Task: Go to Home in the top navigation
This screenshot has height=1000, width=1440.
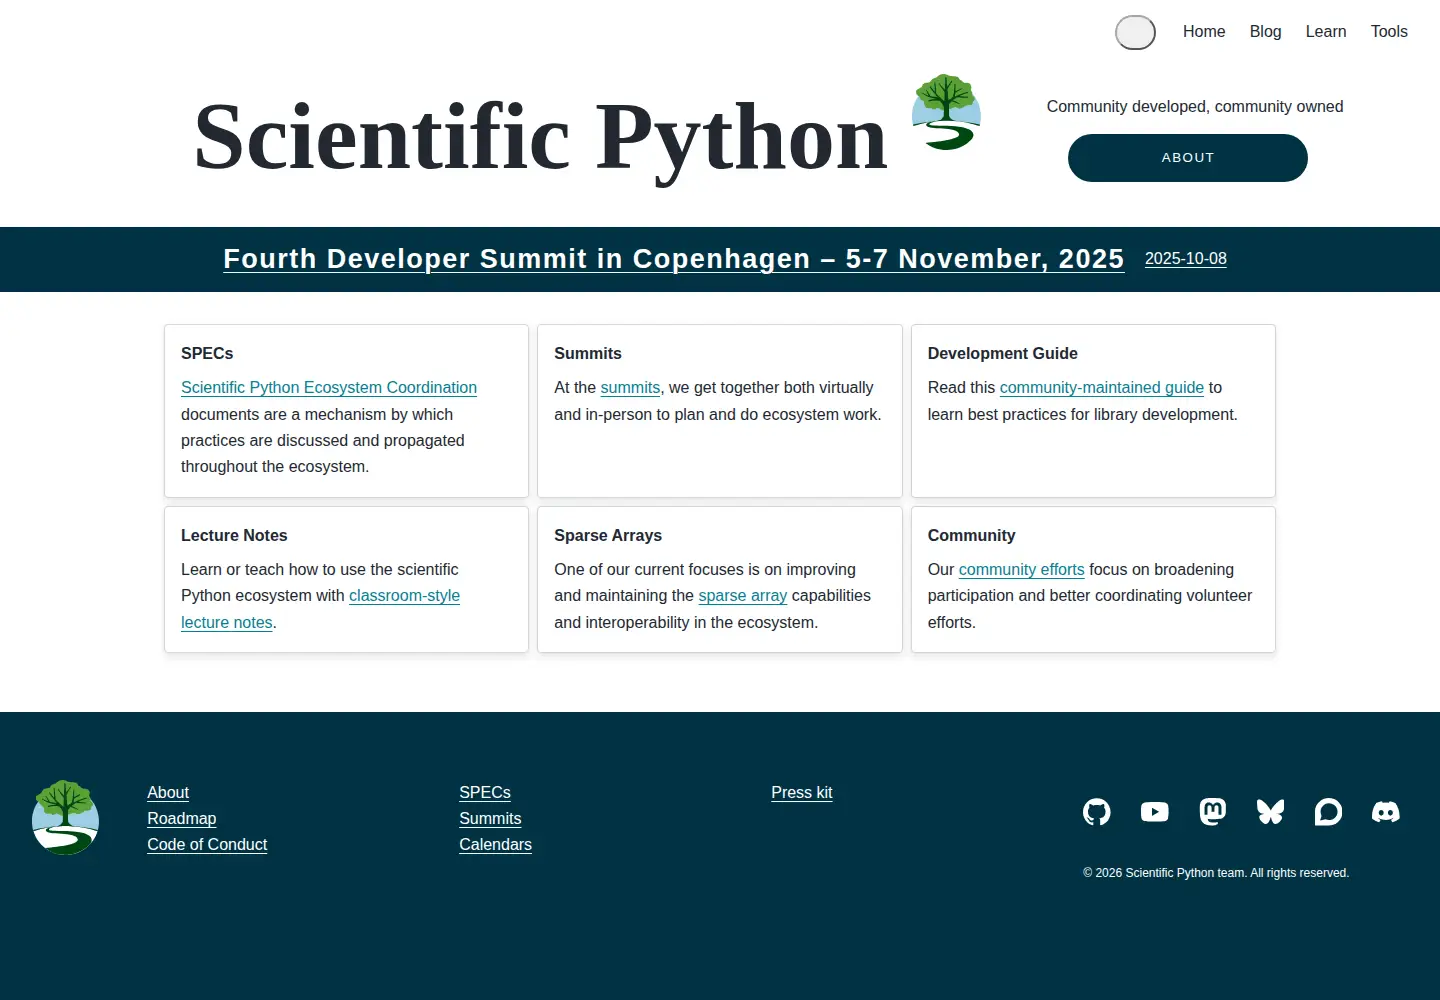Action: click(1204, 32)
